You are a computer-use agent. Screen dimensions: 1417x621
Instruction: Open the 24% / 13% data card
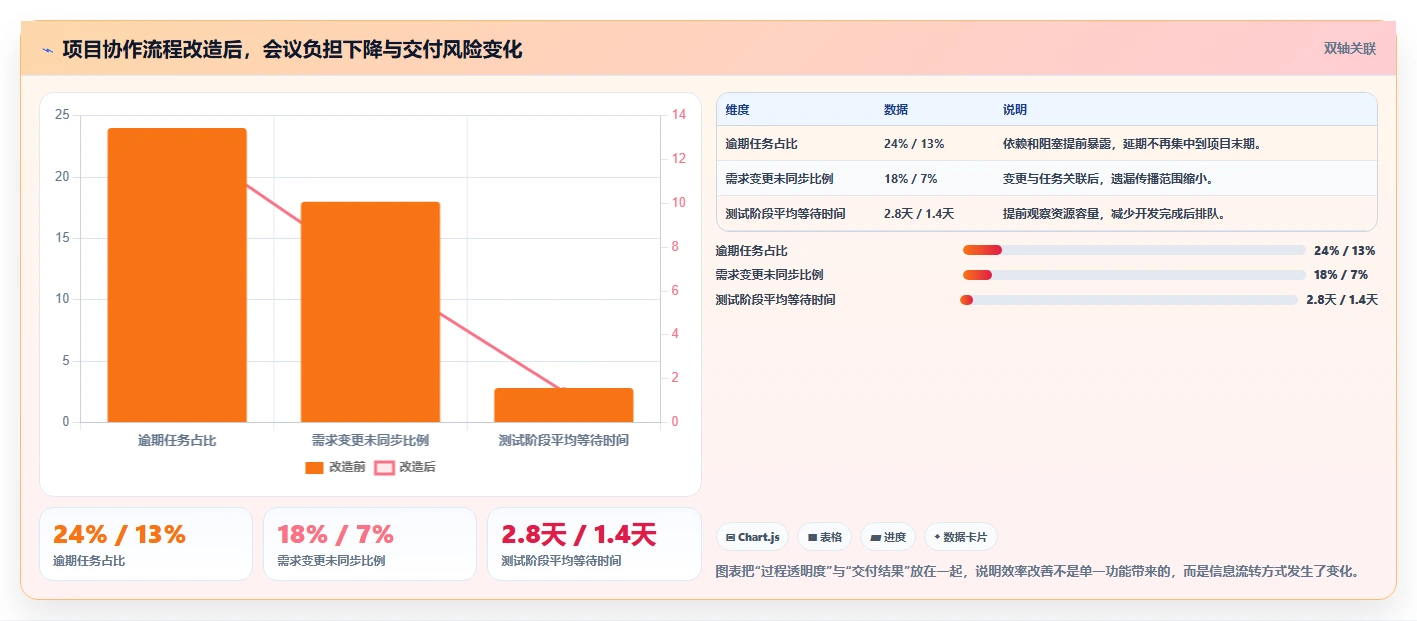coord(146,544)
